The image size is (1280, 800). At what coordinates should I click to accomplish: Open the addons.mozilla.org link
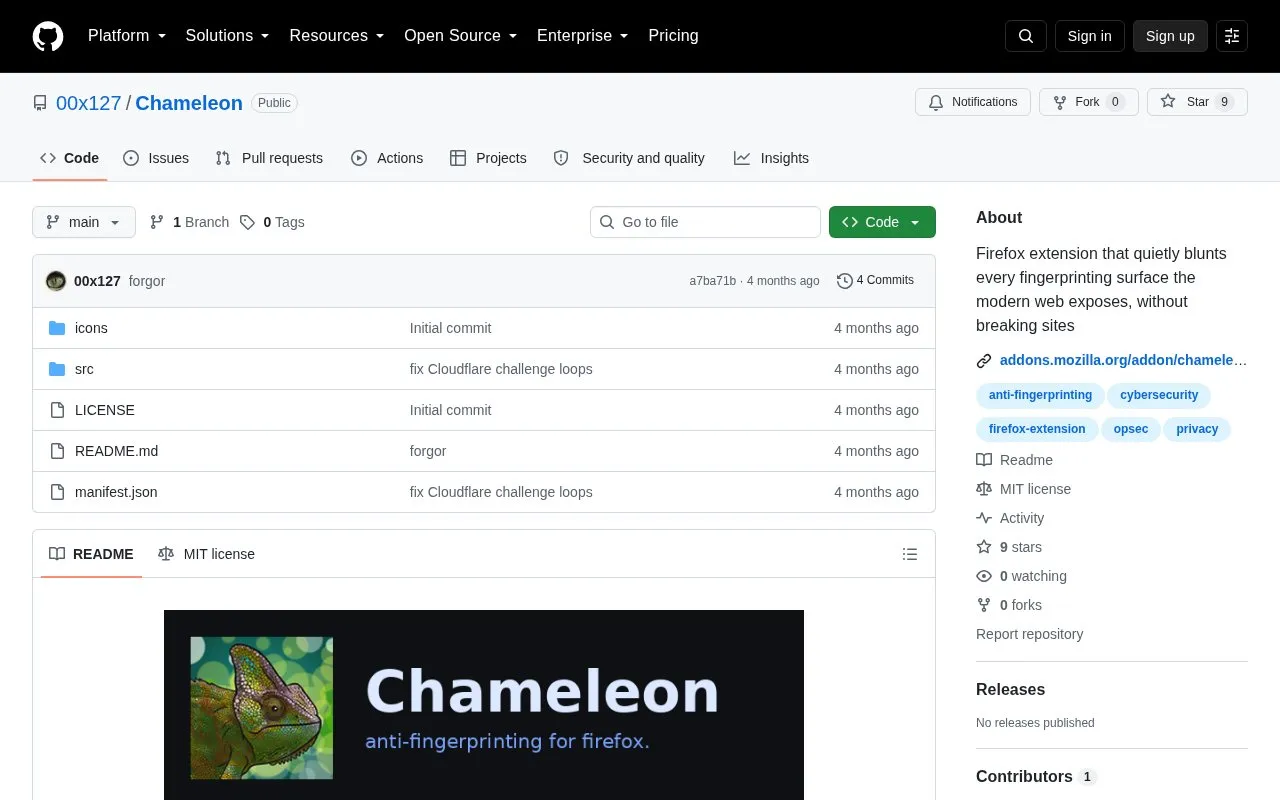pos(1124,361)
